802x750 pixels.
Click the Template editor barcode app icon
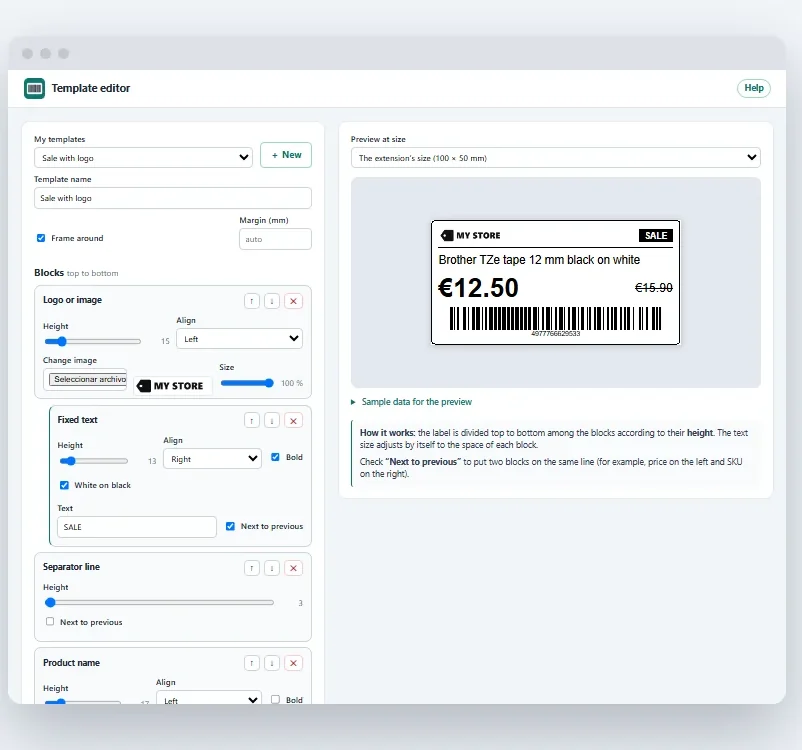tap(34, 89)
